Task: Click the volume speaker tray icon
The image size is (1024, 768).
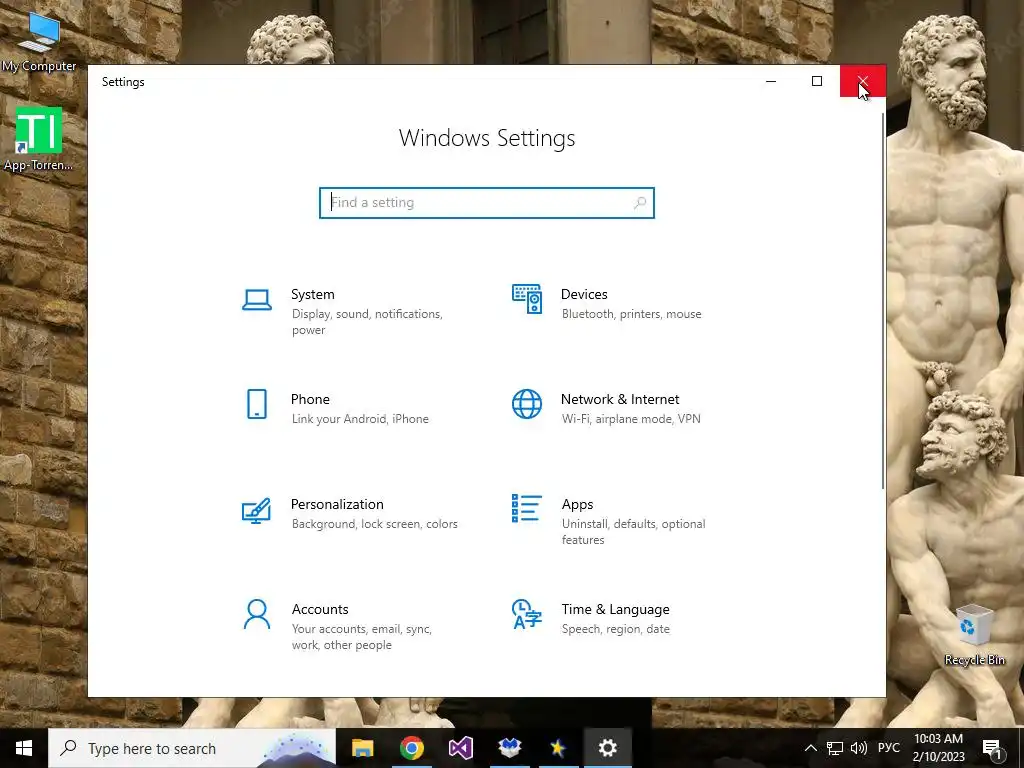Action: [859, 748]
